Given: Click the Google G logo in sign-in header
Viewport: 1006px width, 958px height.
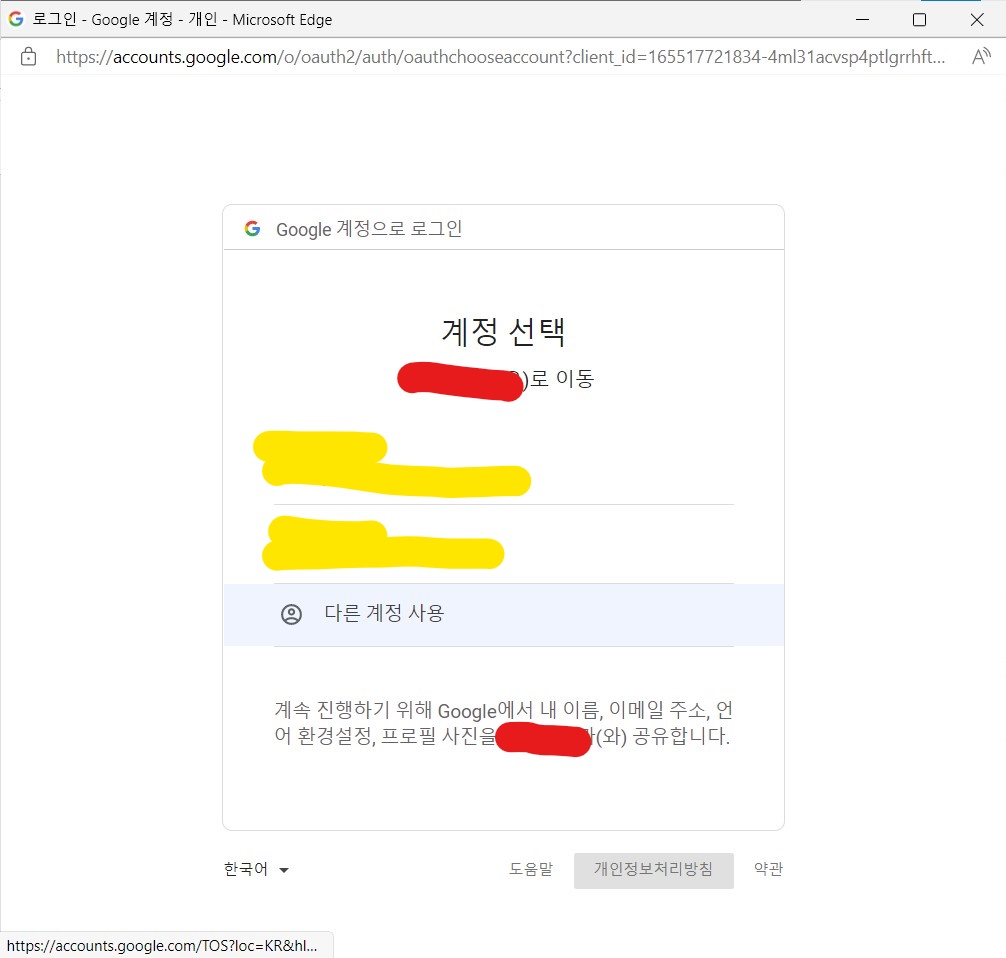Looking at the screenshot, I should pos(253,228).
